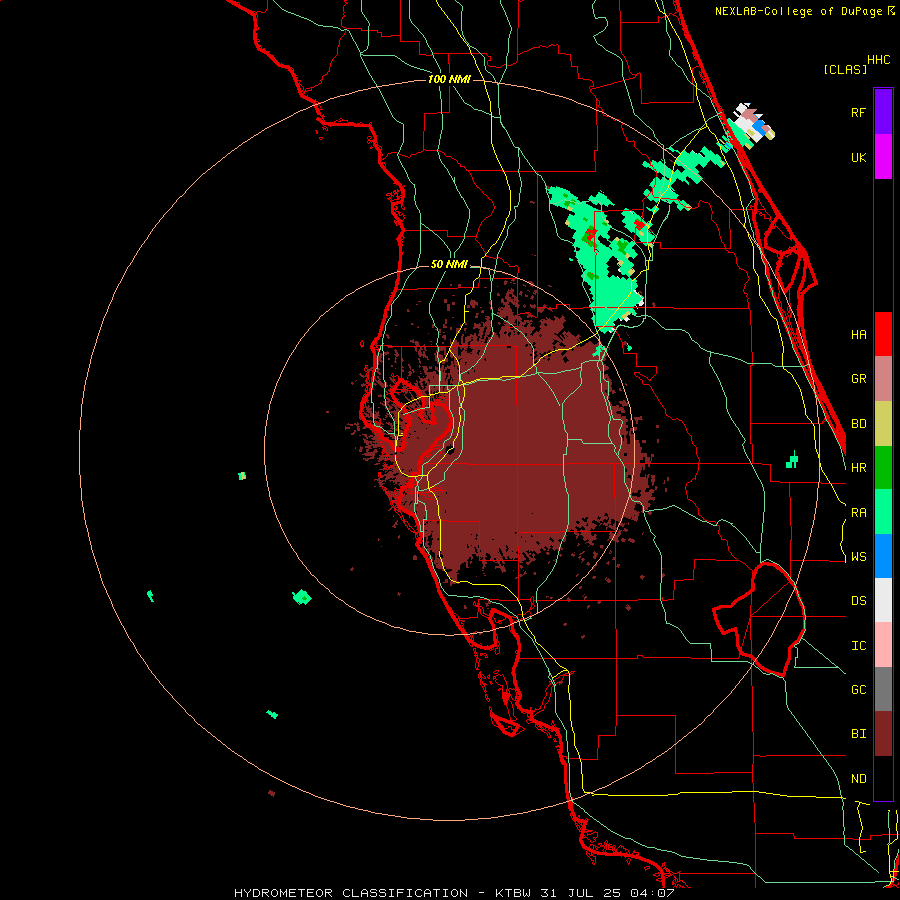The image size is (900, 900).
Task: Click the BI legend label
Action: [x=858, y=734]
